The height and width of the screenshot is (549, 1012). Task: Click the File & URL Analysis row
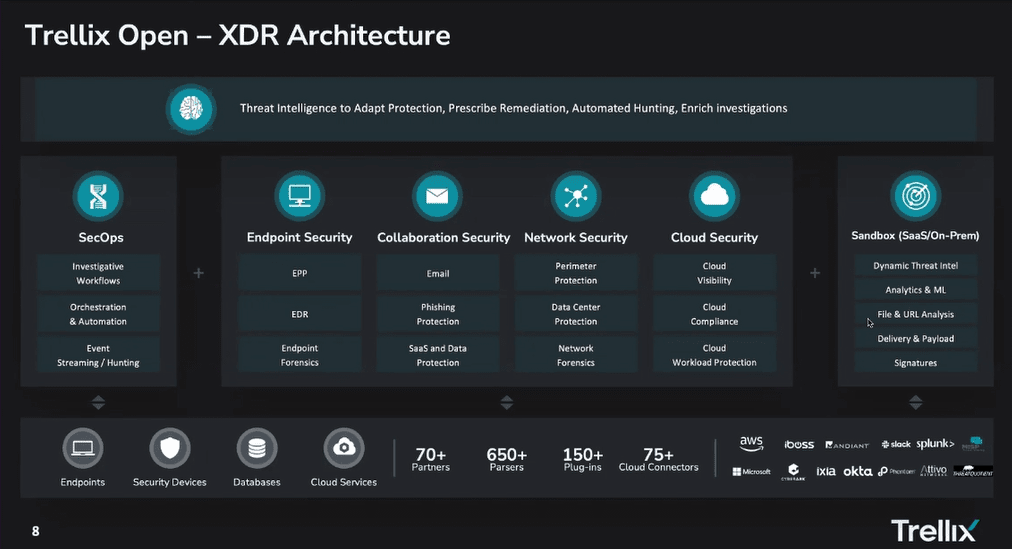915,314
